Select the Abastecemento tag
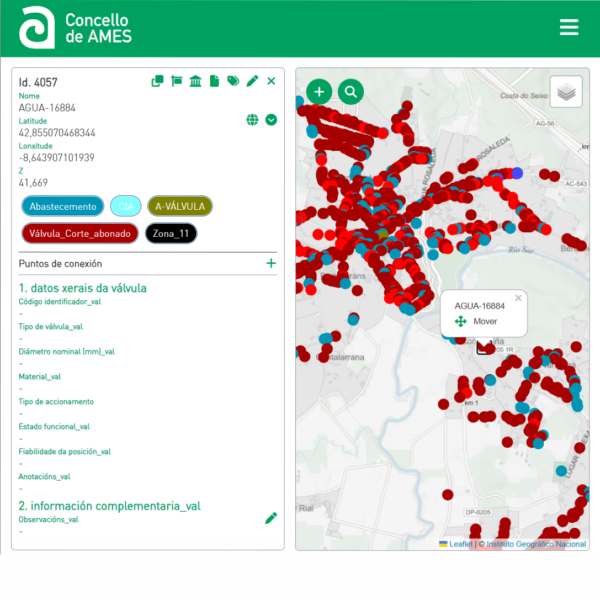This screenshot has width=600, height=600. pos(62,206)
